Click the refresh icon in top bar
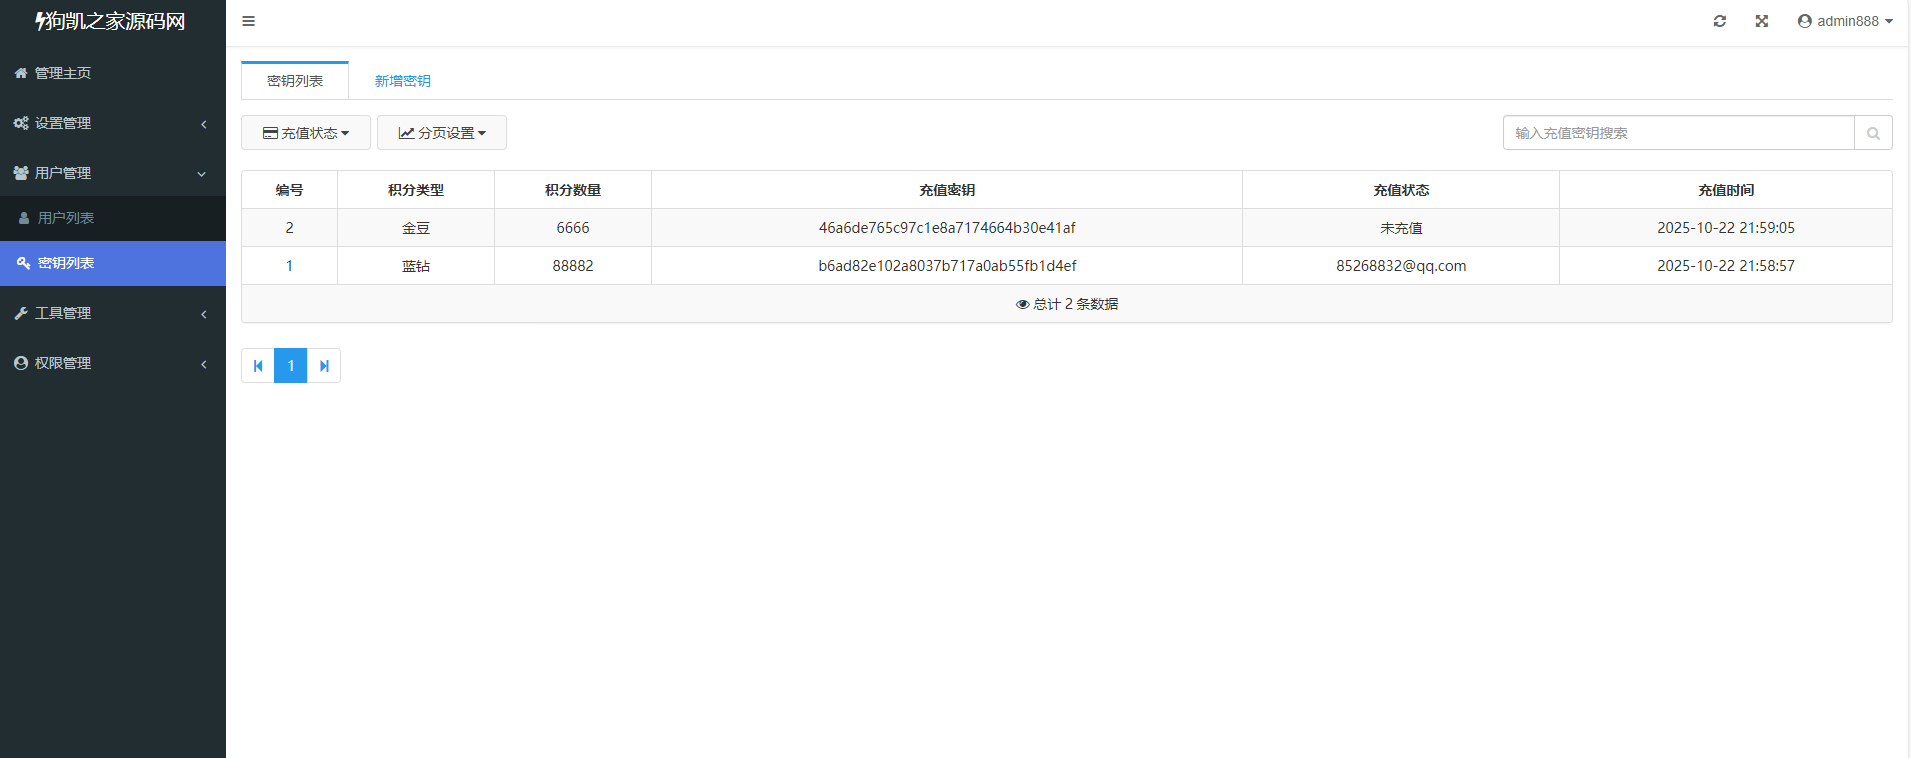 click(x=1720, y=21)
